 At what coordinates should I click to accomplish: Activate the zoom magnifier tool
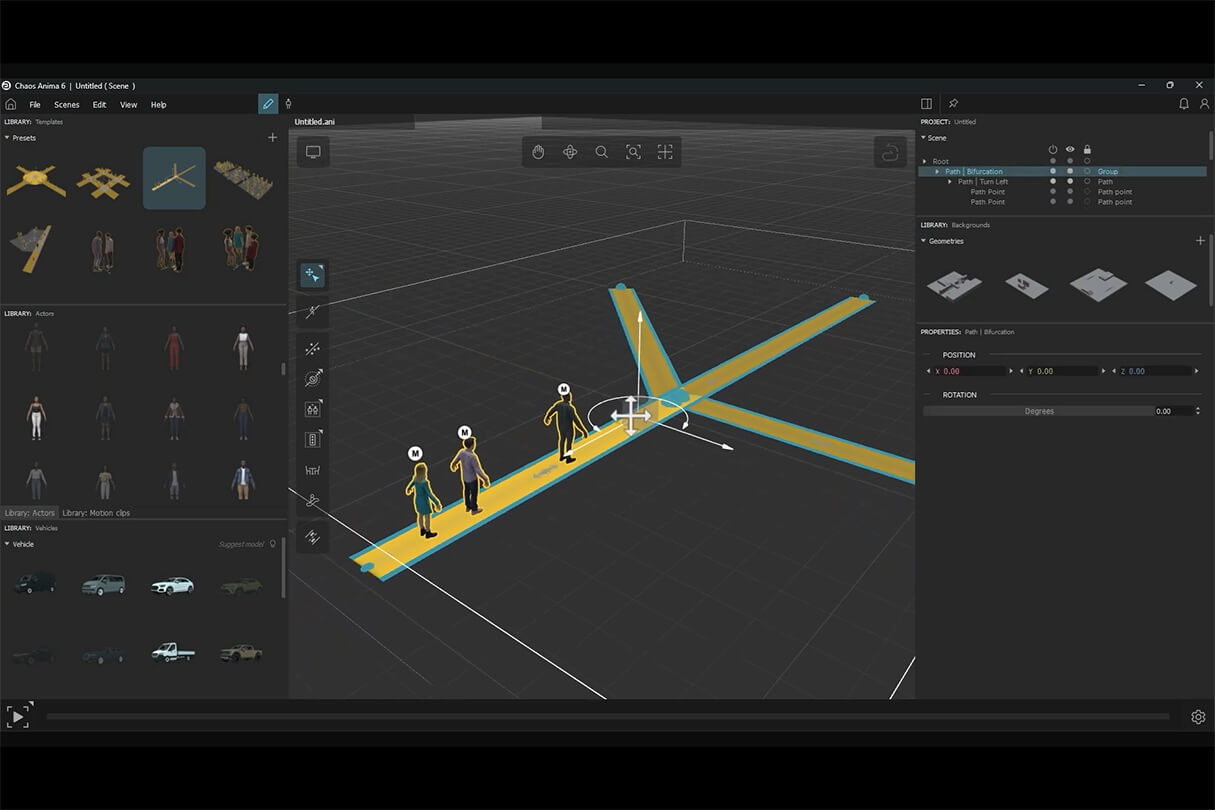click(x=601, y=152)
